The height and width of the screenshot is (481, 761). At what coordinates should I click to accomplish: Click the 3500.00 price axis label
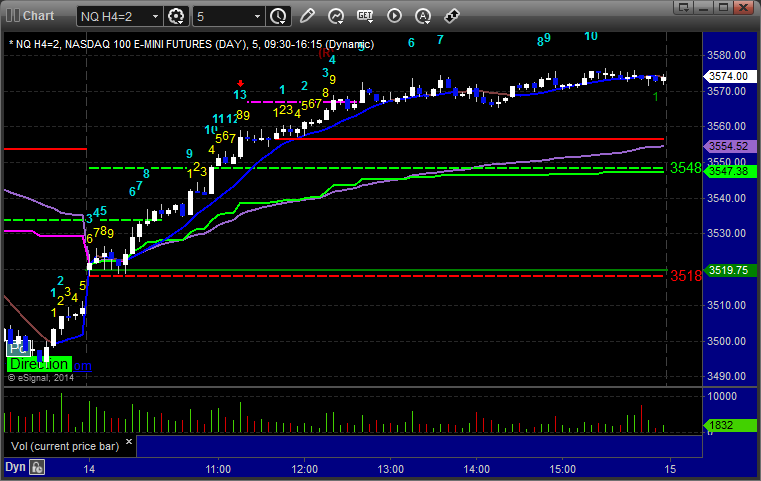726,341
